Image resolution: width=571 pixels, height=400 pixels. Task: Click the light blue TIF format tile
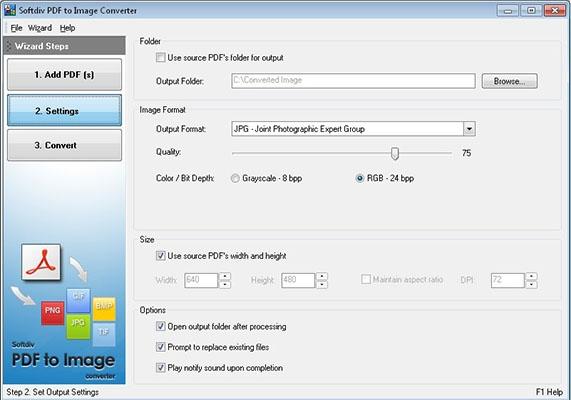[x=104, y=334]
